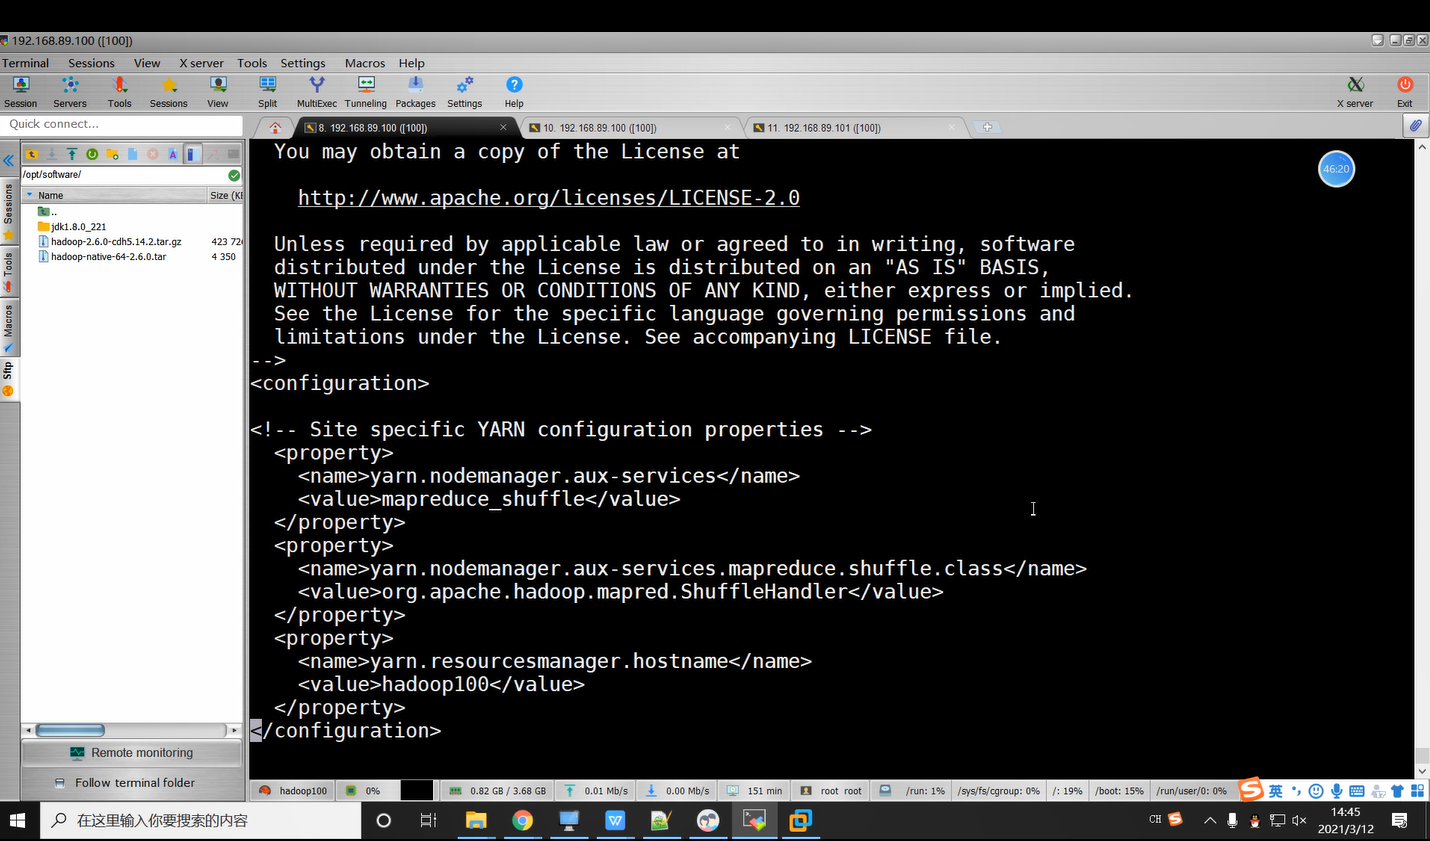The width and height of the screenshot is (1430, 841).
Task: Open the Sessions star toolbar button
Action: click(x=169, y=92)
